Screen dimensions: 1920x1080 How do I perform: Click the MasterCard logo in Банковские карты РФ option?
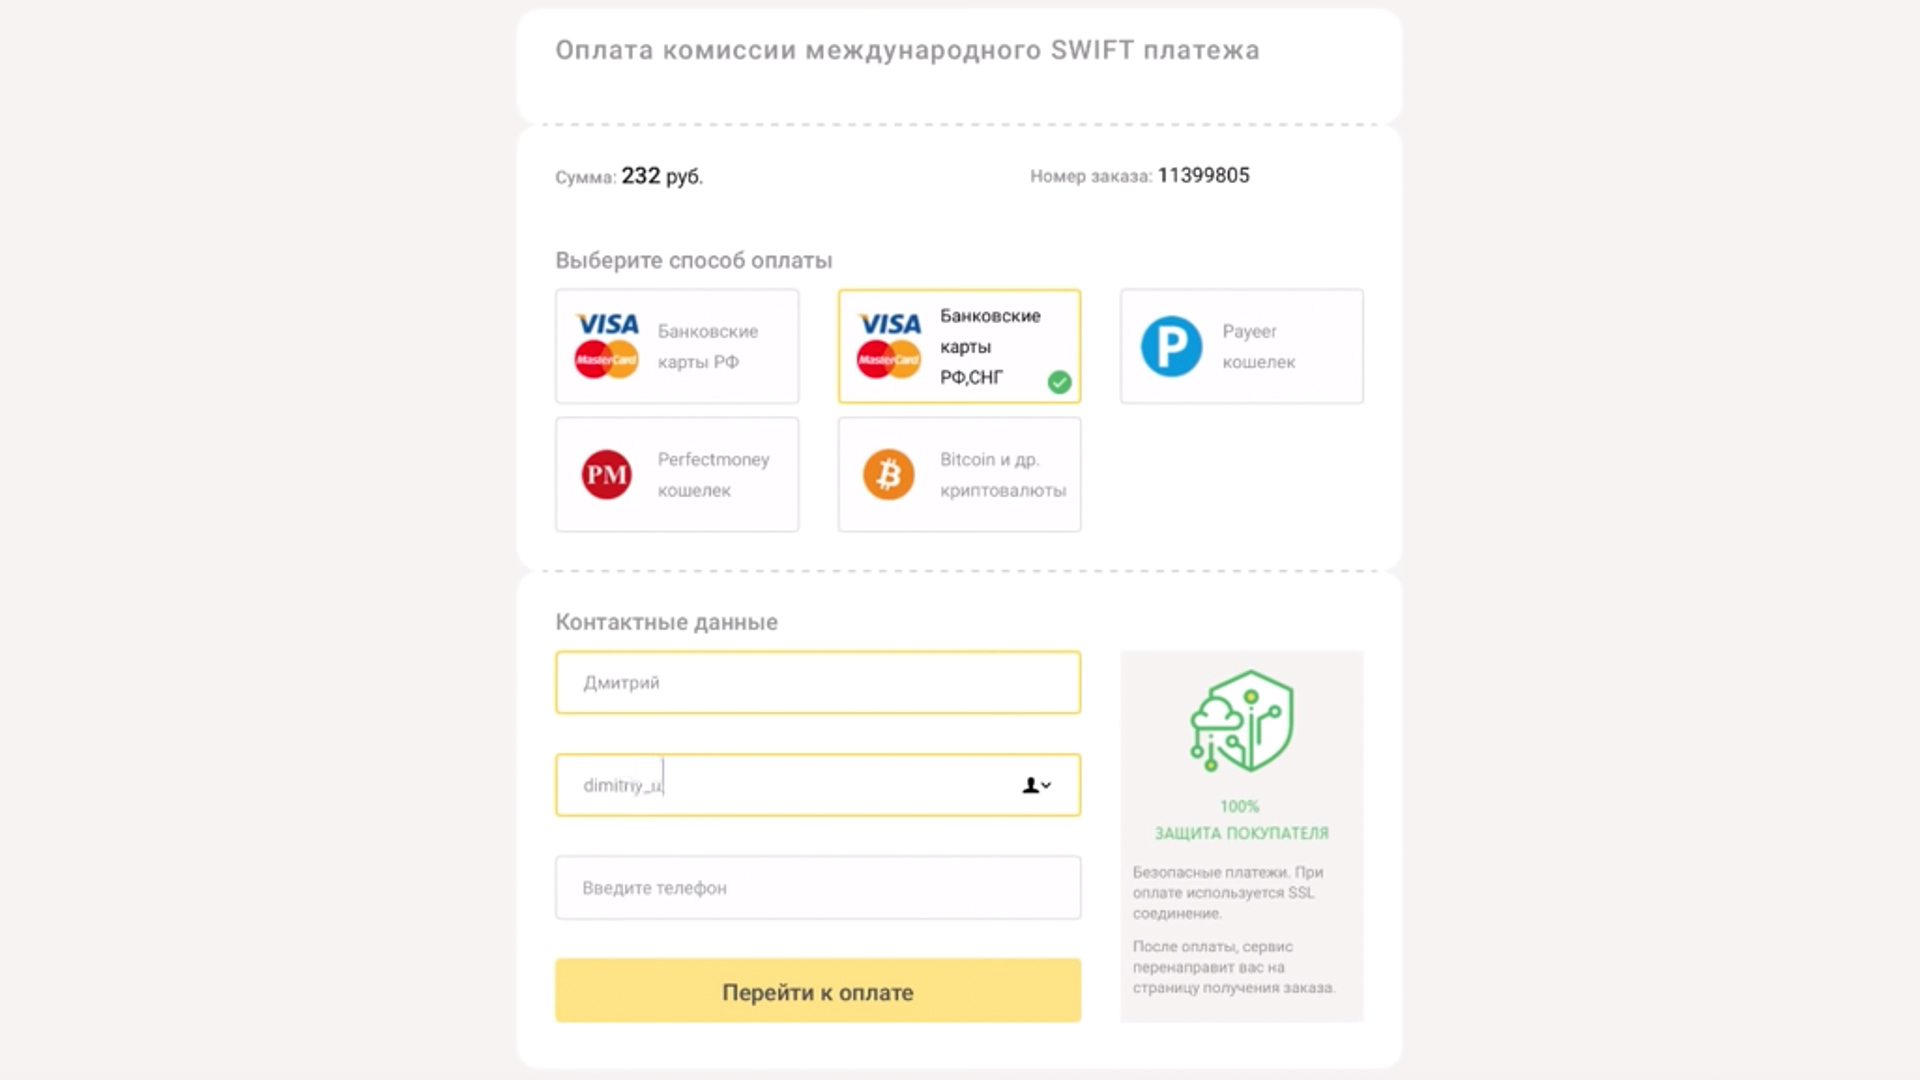[607, 360]
